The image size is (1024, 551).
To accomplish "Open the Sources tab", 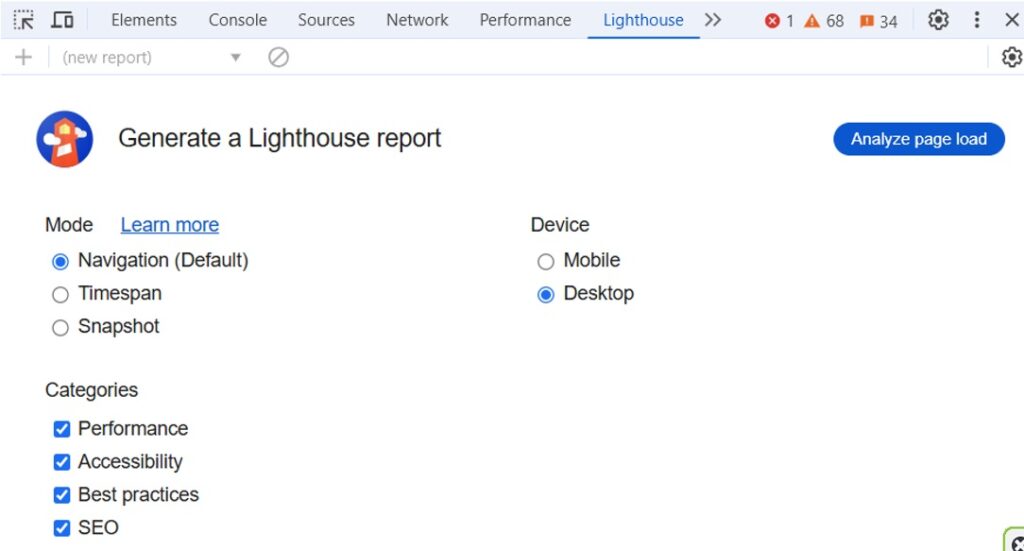I will (x=327, y=20).
